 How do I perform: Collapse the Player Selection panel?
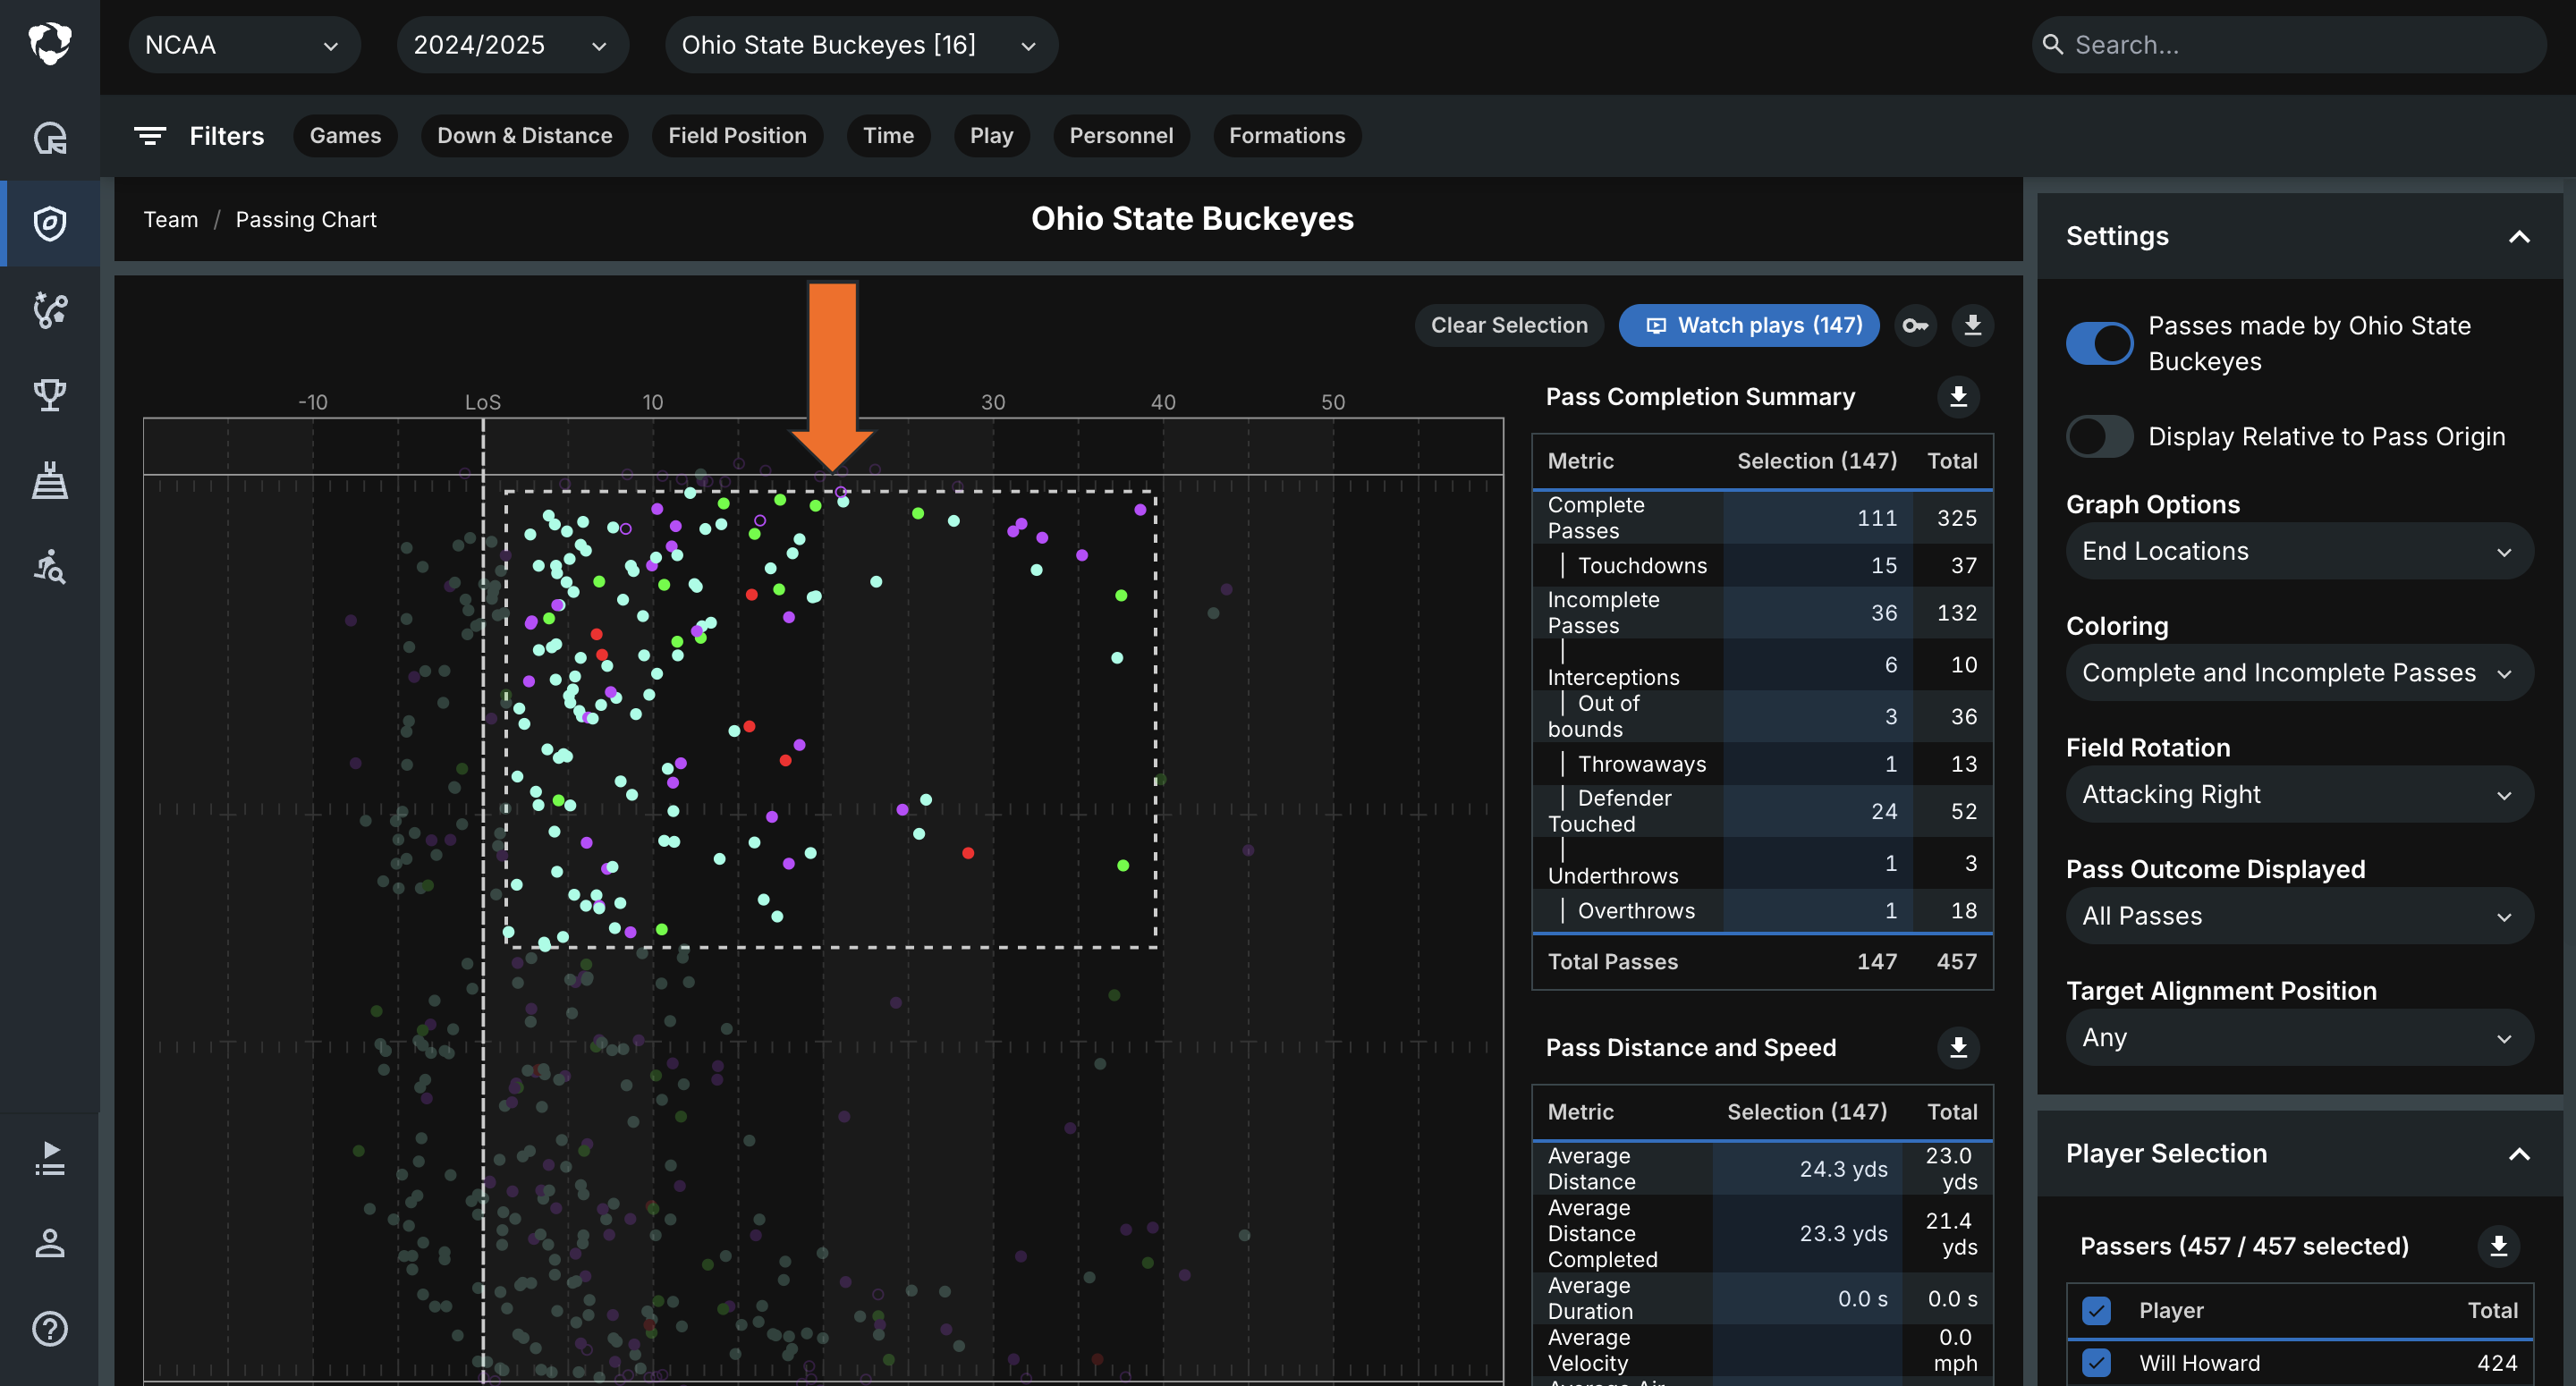(2519, 1154)
